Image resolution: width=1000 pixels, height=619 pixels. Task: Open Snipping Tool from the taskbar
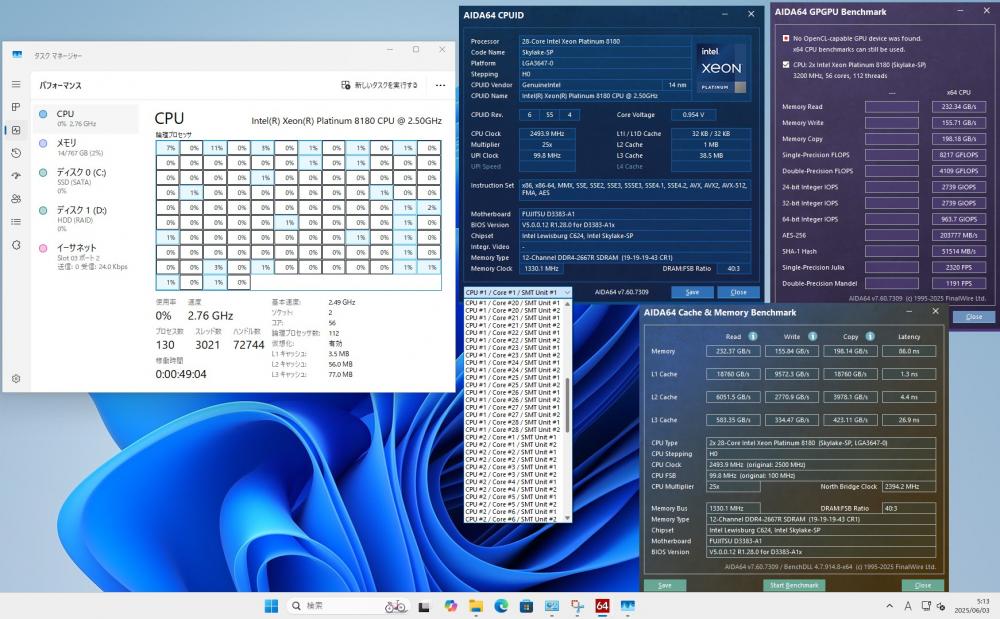[x=577, y=606]
